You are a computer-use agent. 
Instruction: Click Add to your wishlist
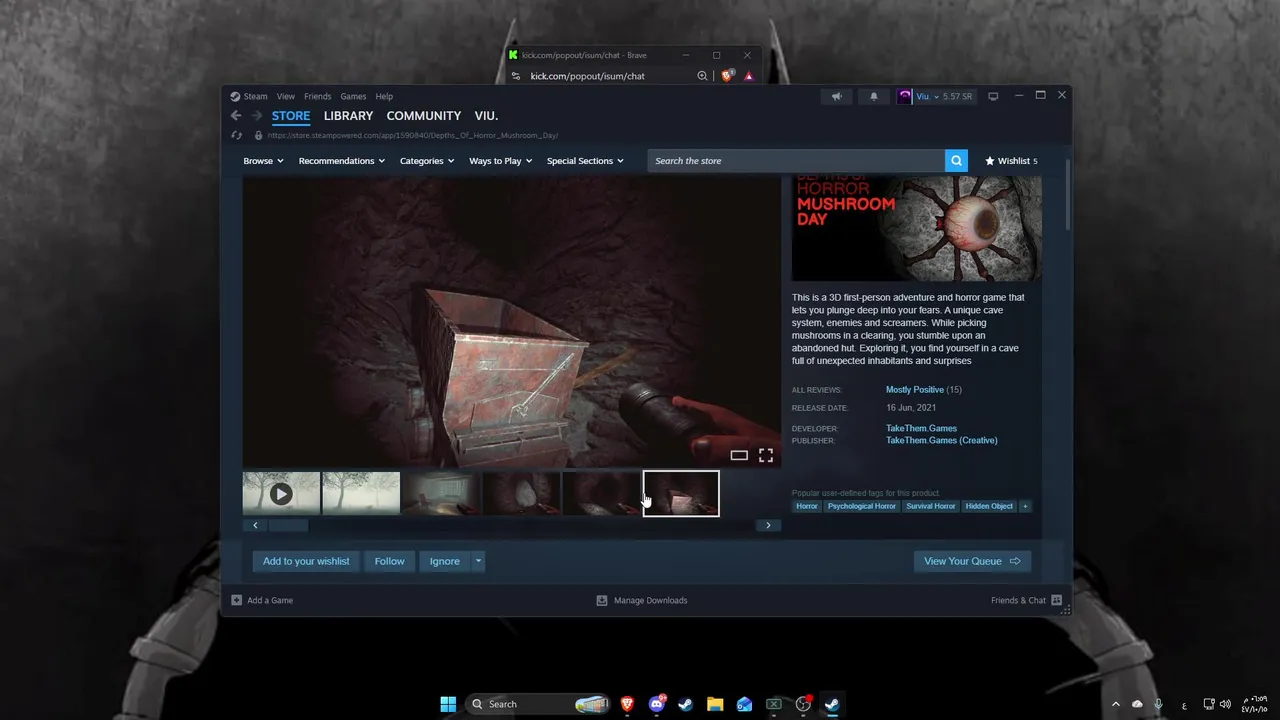[306, 561]
